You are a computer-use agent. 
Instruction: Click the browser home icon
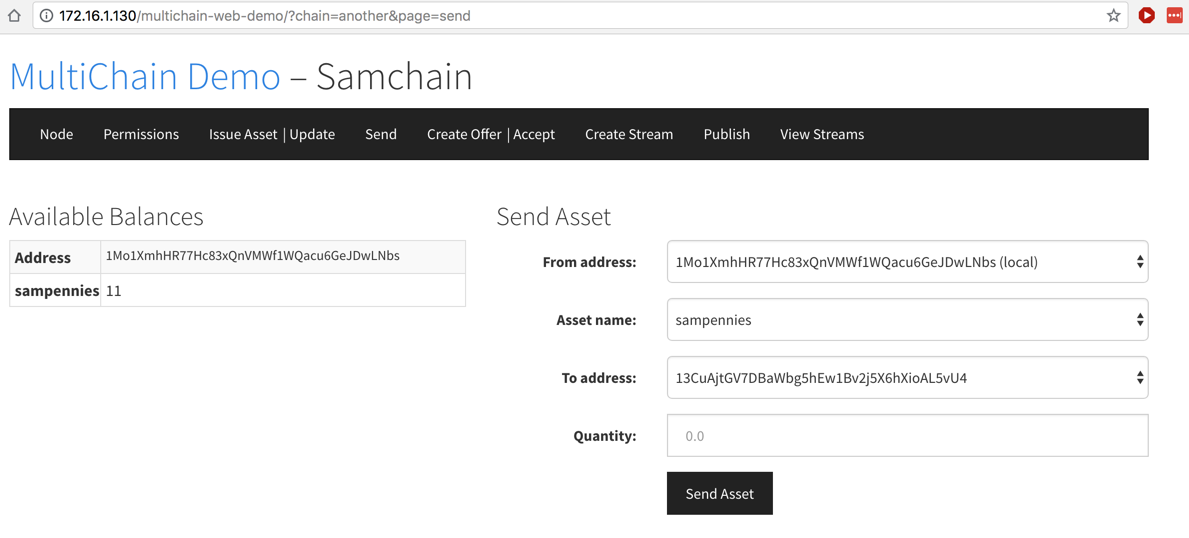click(x=14, y=16)
